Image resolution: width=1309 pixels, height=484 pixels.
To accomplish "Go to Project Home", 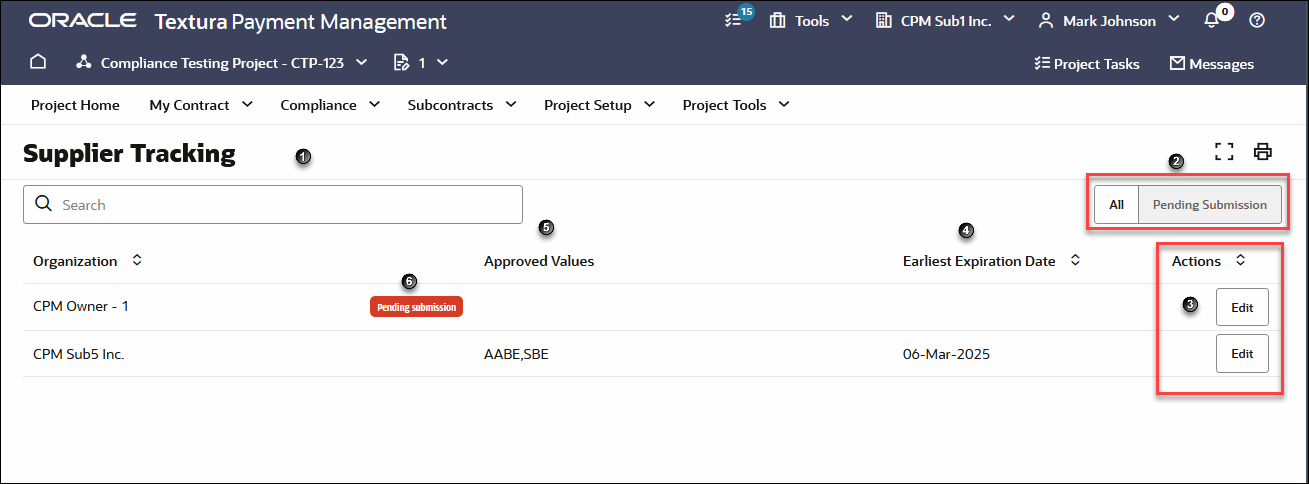I will (75, 105).
